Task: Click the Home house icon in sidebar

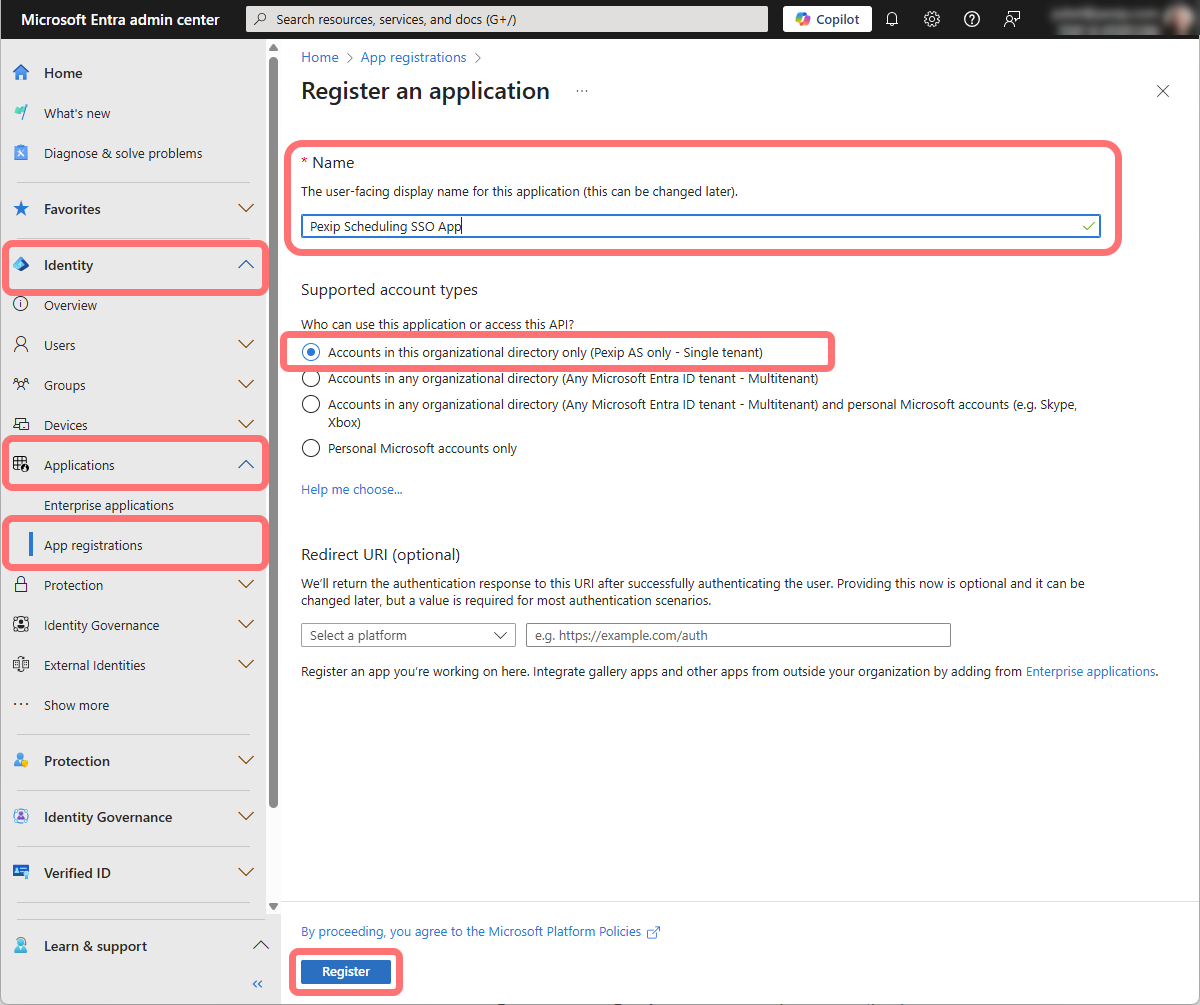Action: pyautogui.click(x=21, y=73)
